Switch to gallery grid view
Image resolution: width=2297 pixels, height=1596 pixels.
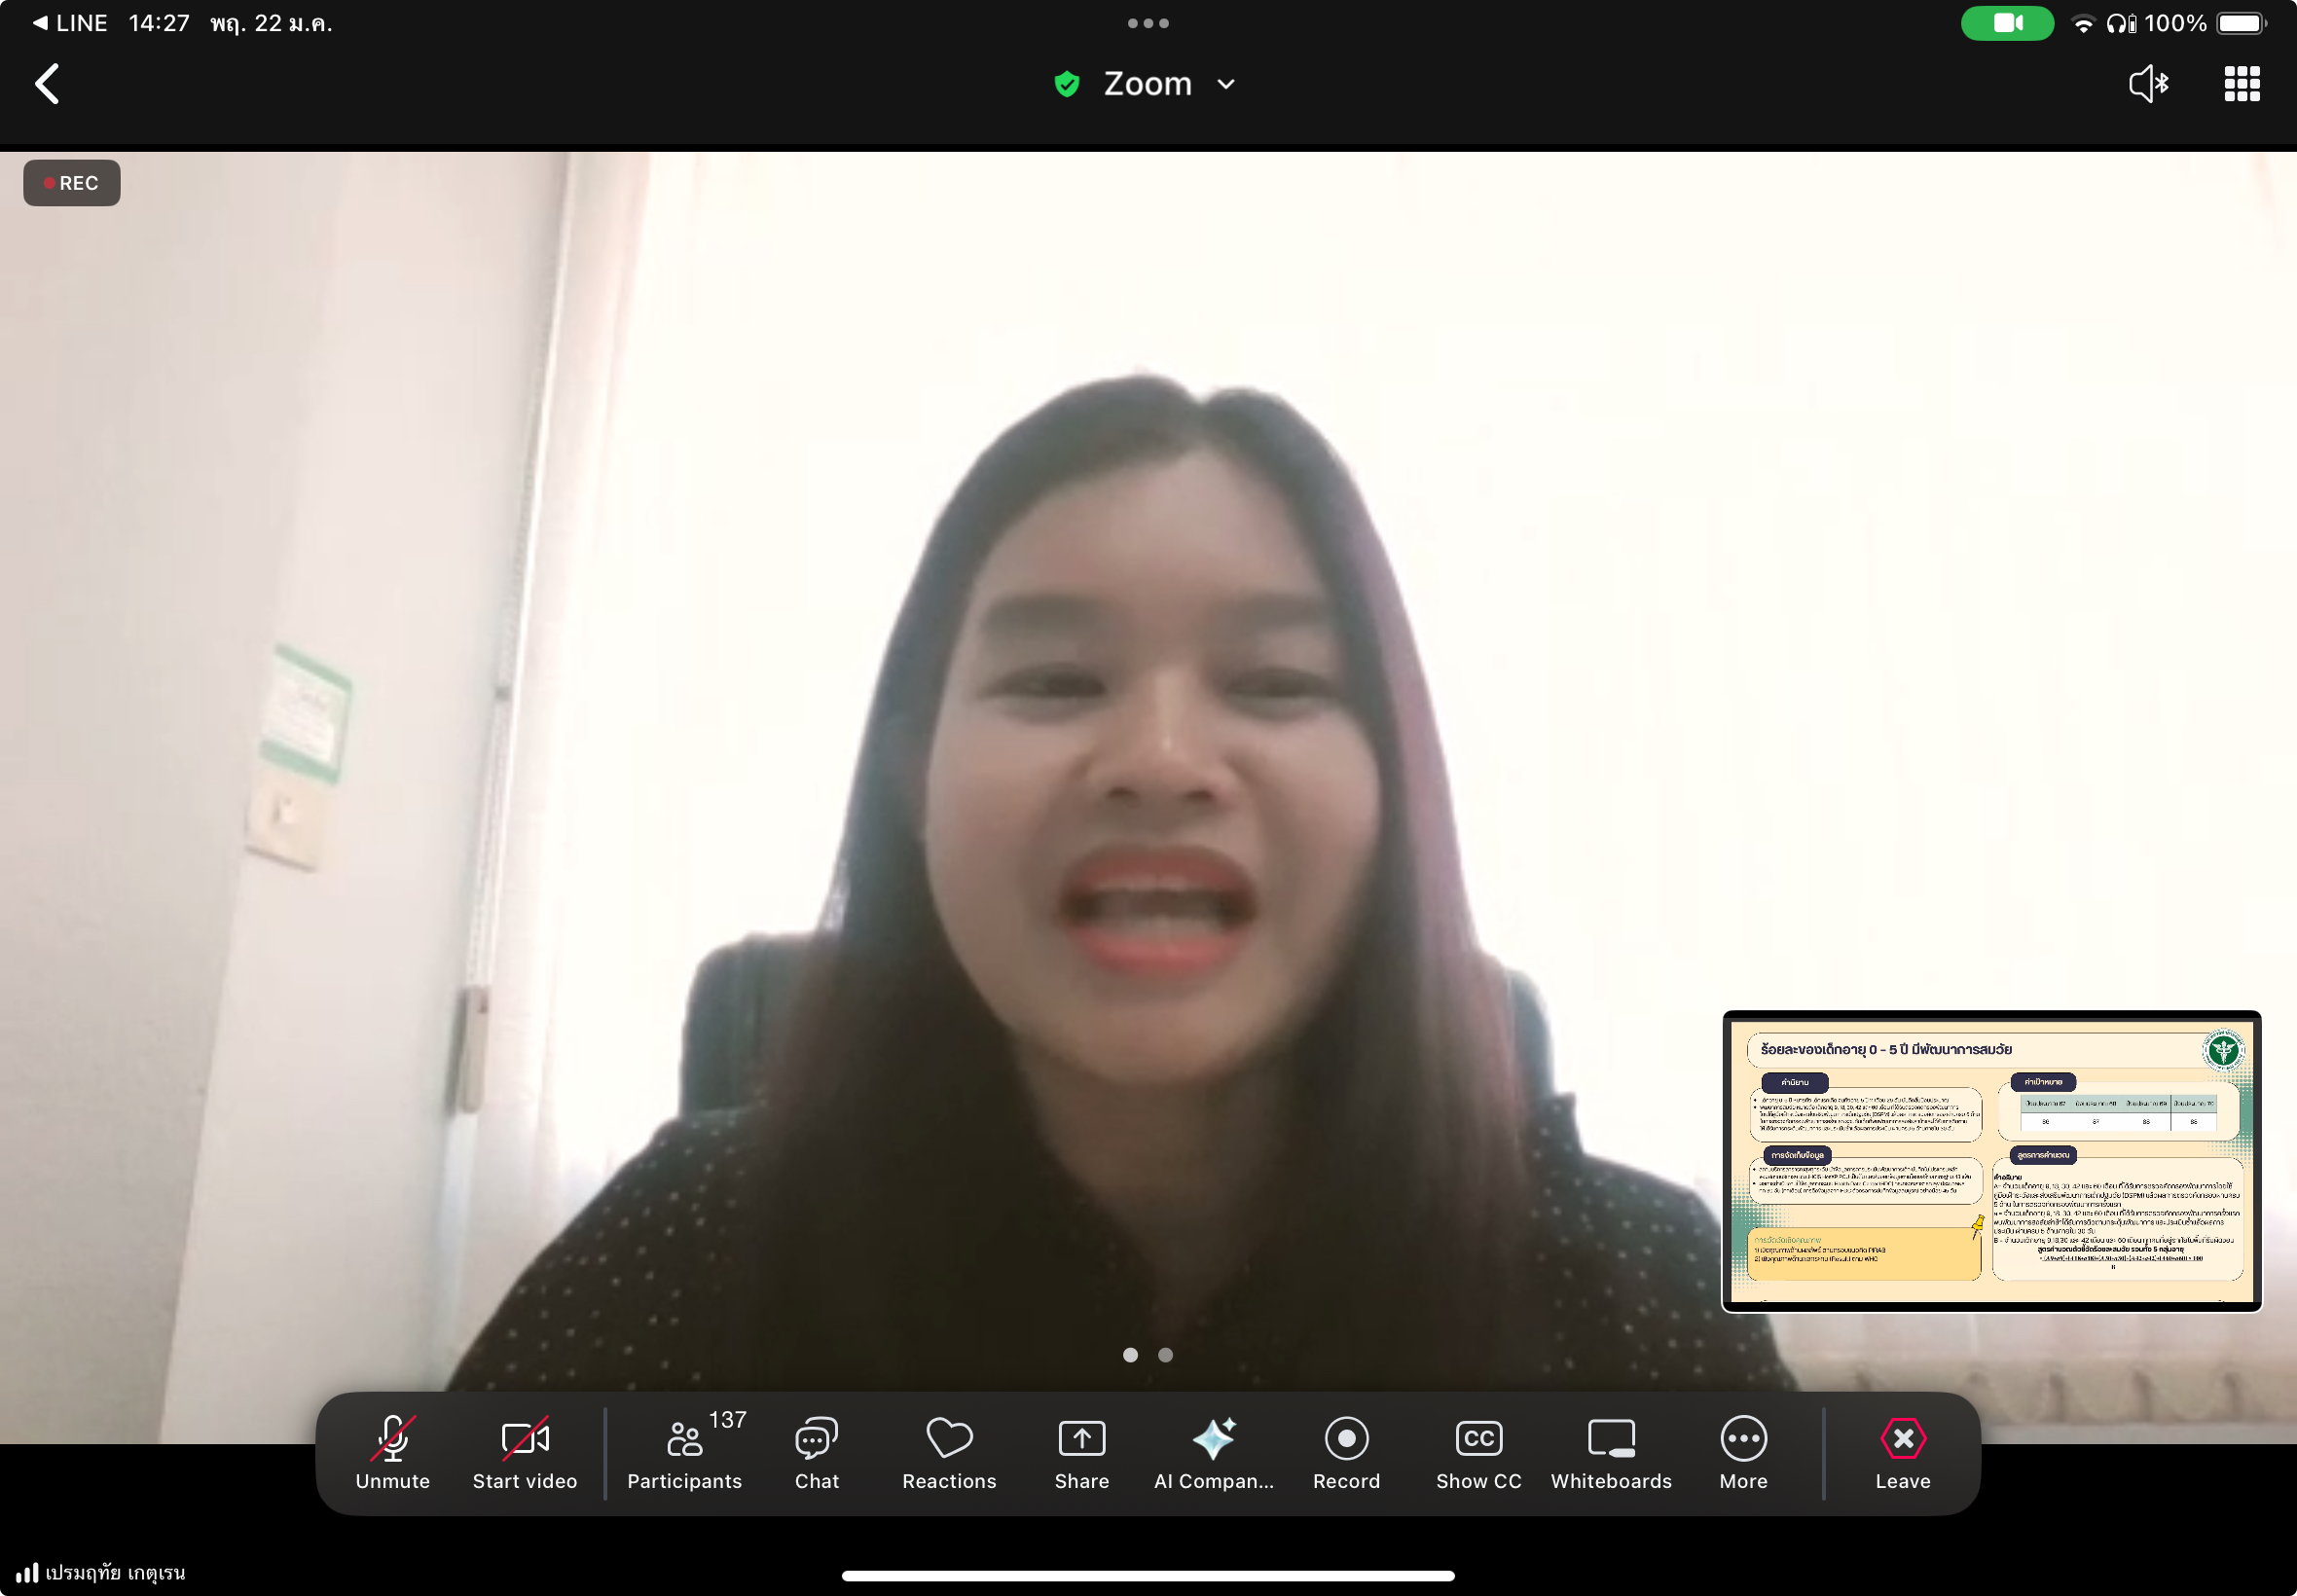click(x=2241, y=84)
